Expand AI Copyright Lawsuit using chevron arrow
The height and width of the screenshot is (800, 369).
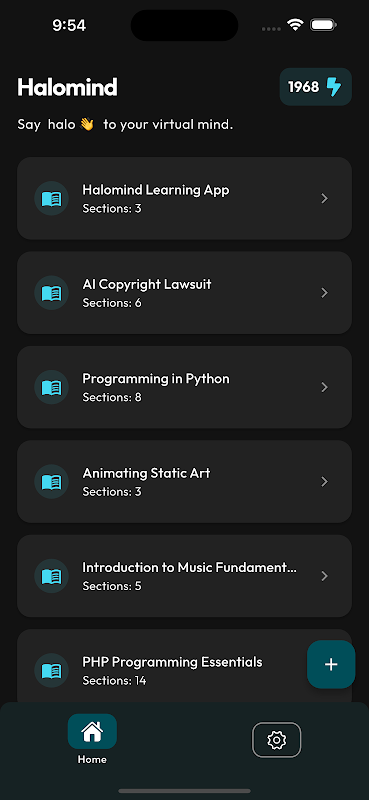(325, 293)
